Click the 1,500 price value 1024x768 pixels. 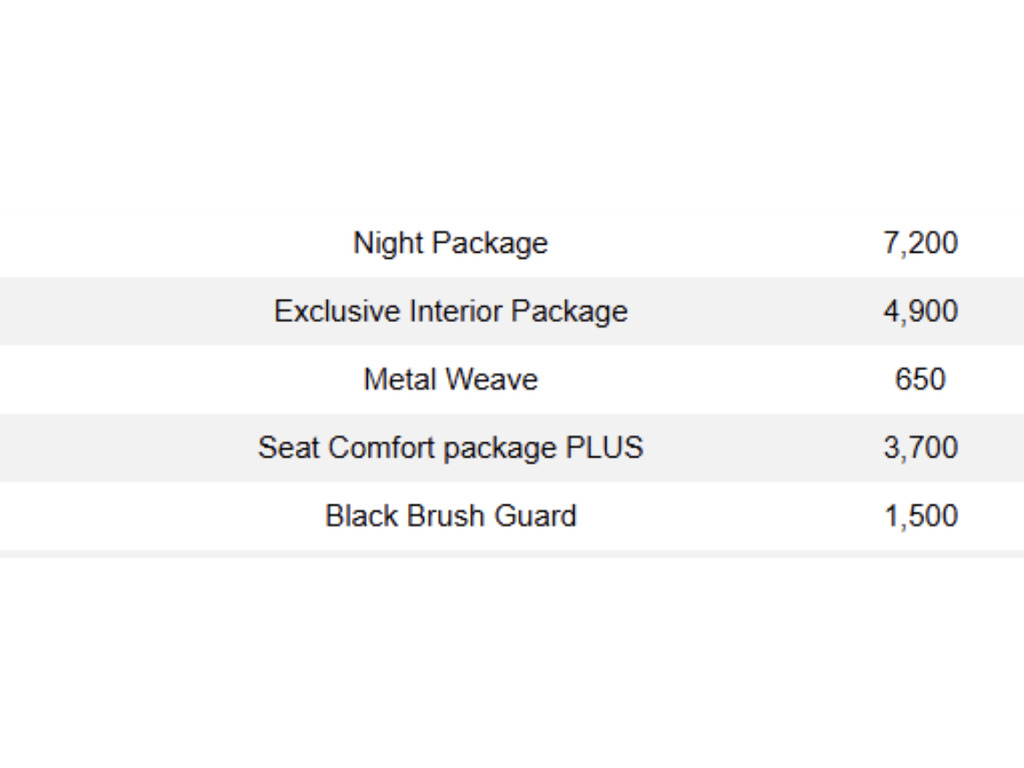click(920, 515)
